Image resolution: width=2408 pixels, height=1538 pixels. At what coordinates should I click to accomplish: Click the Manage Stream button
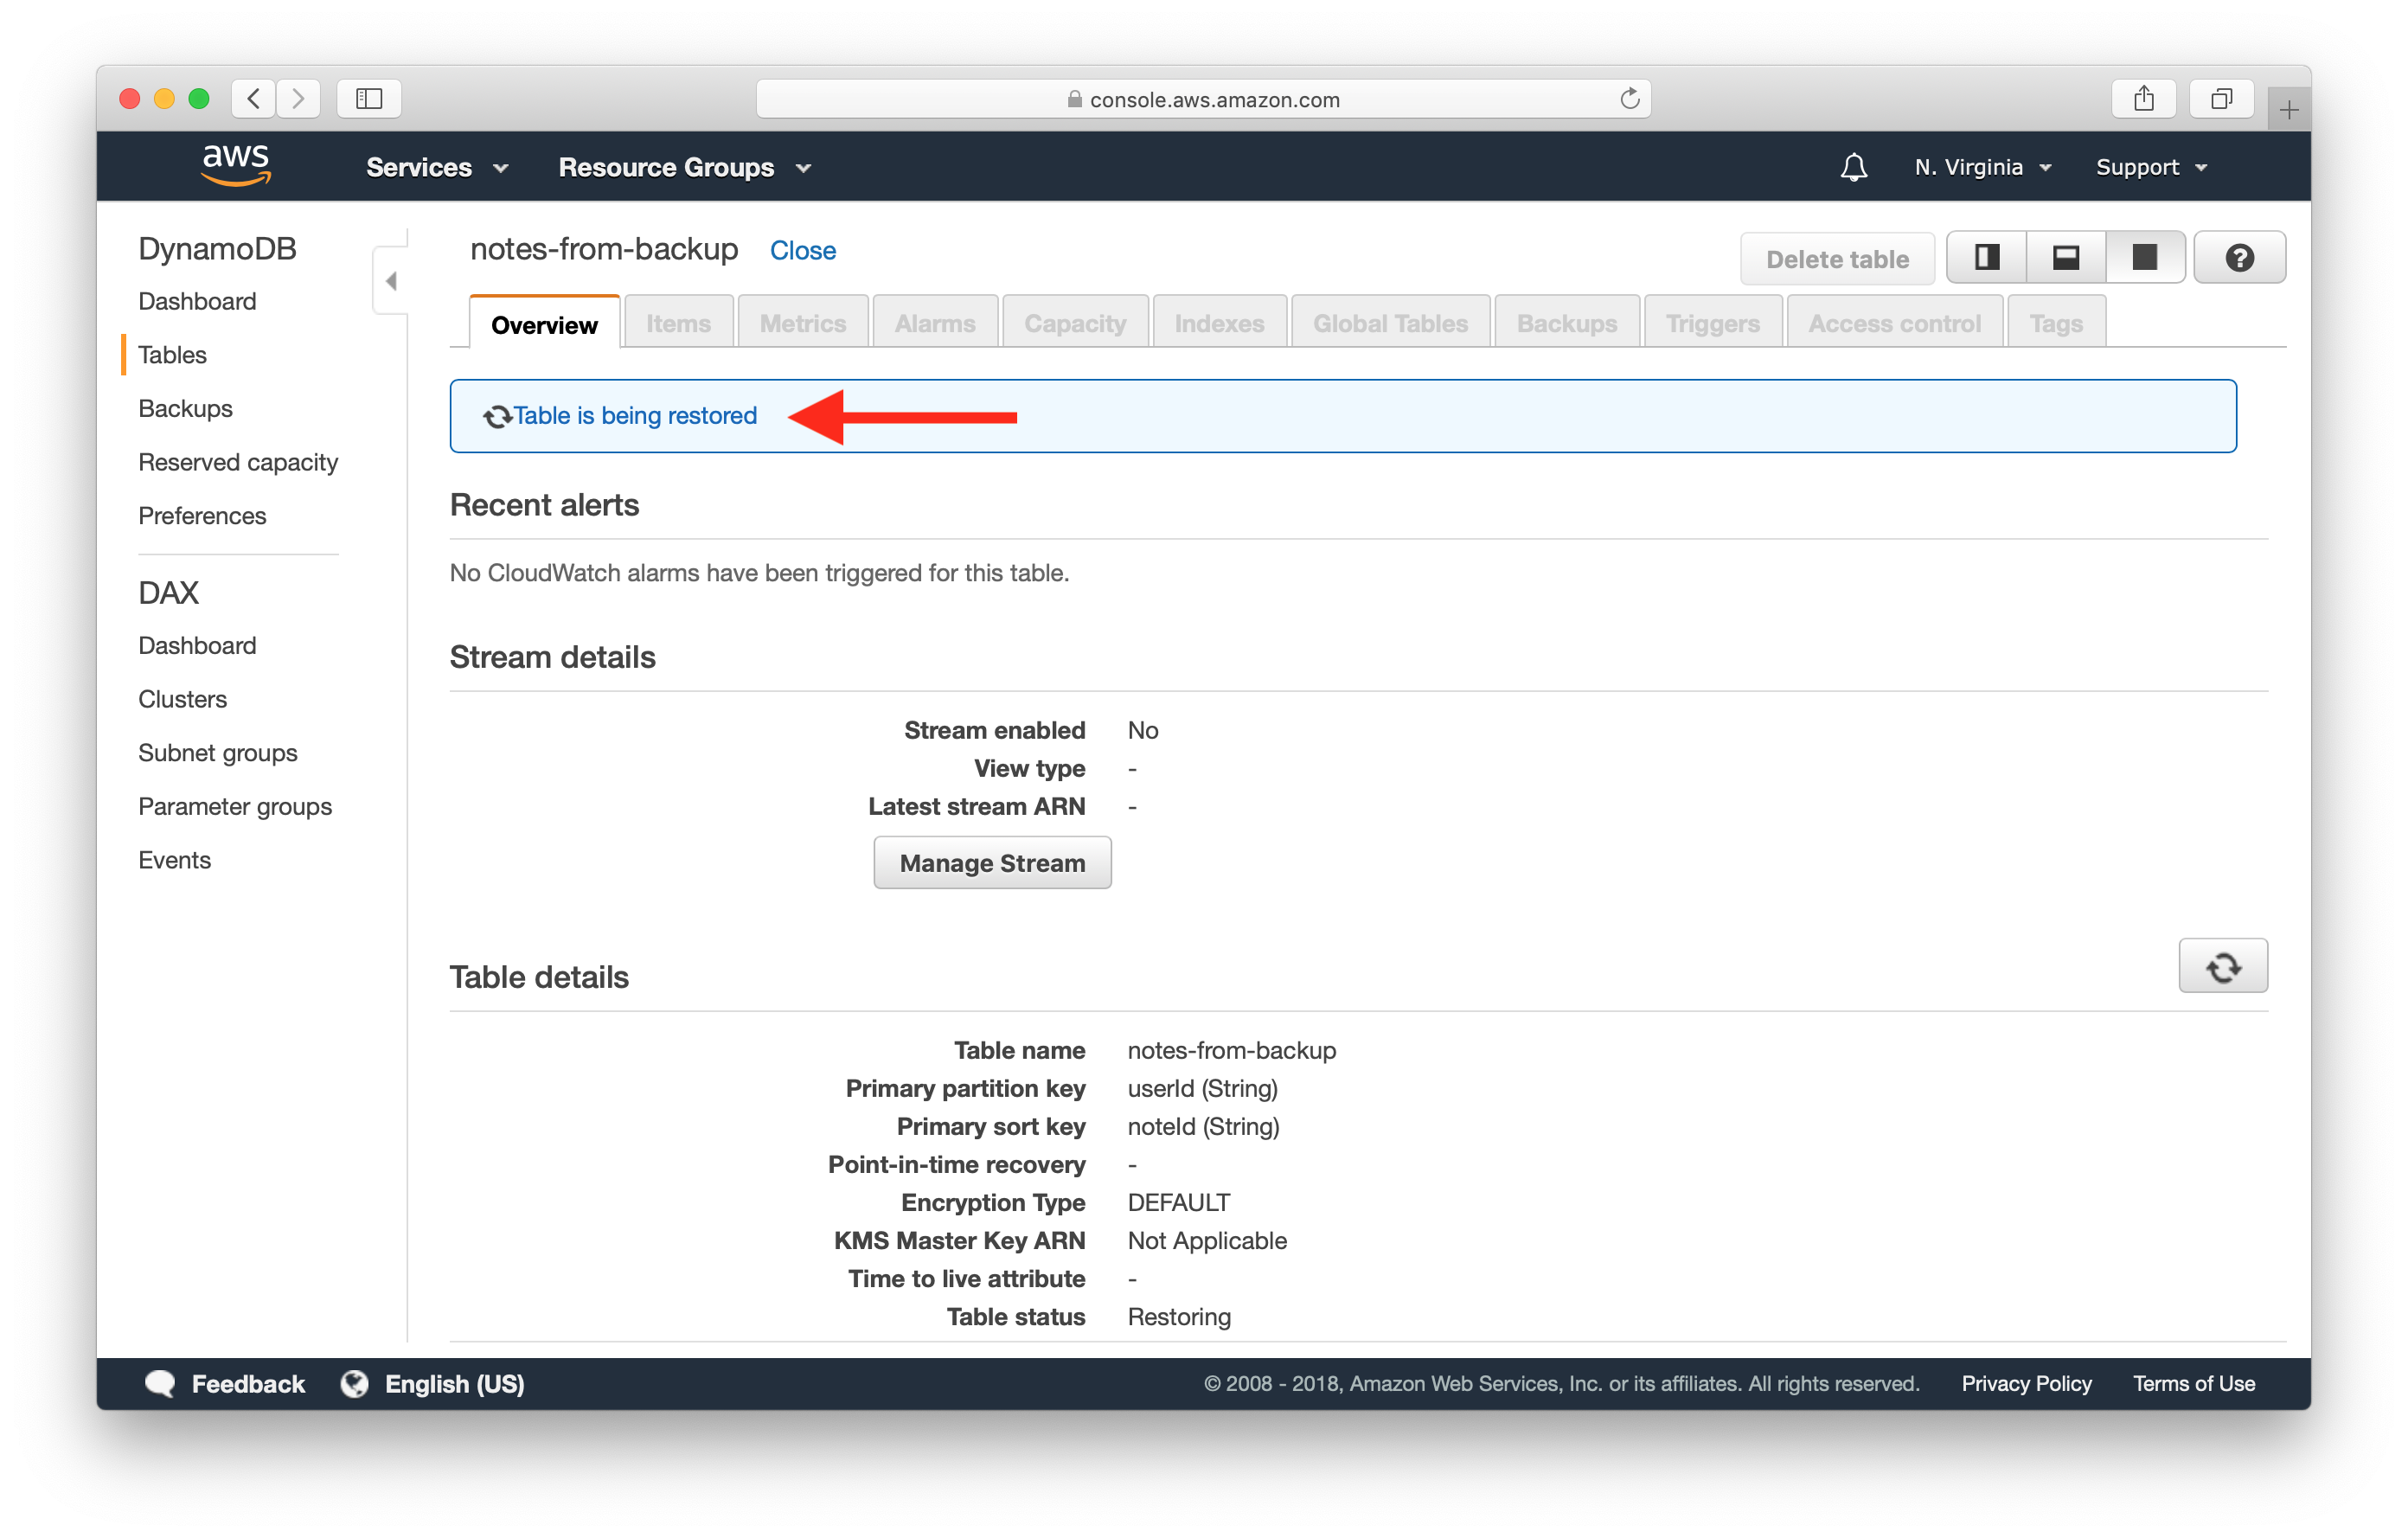pos(991,862)
